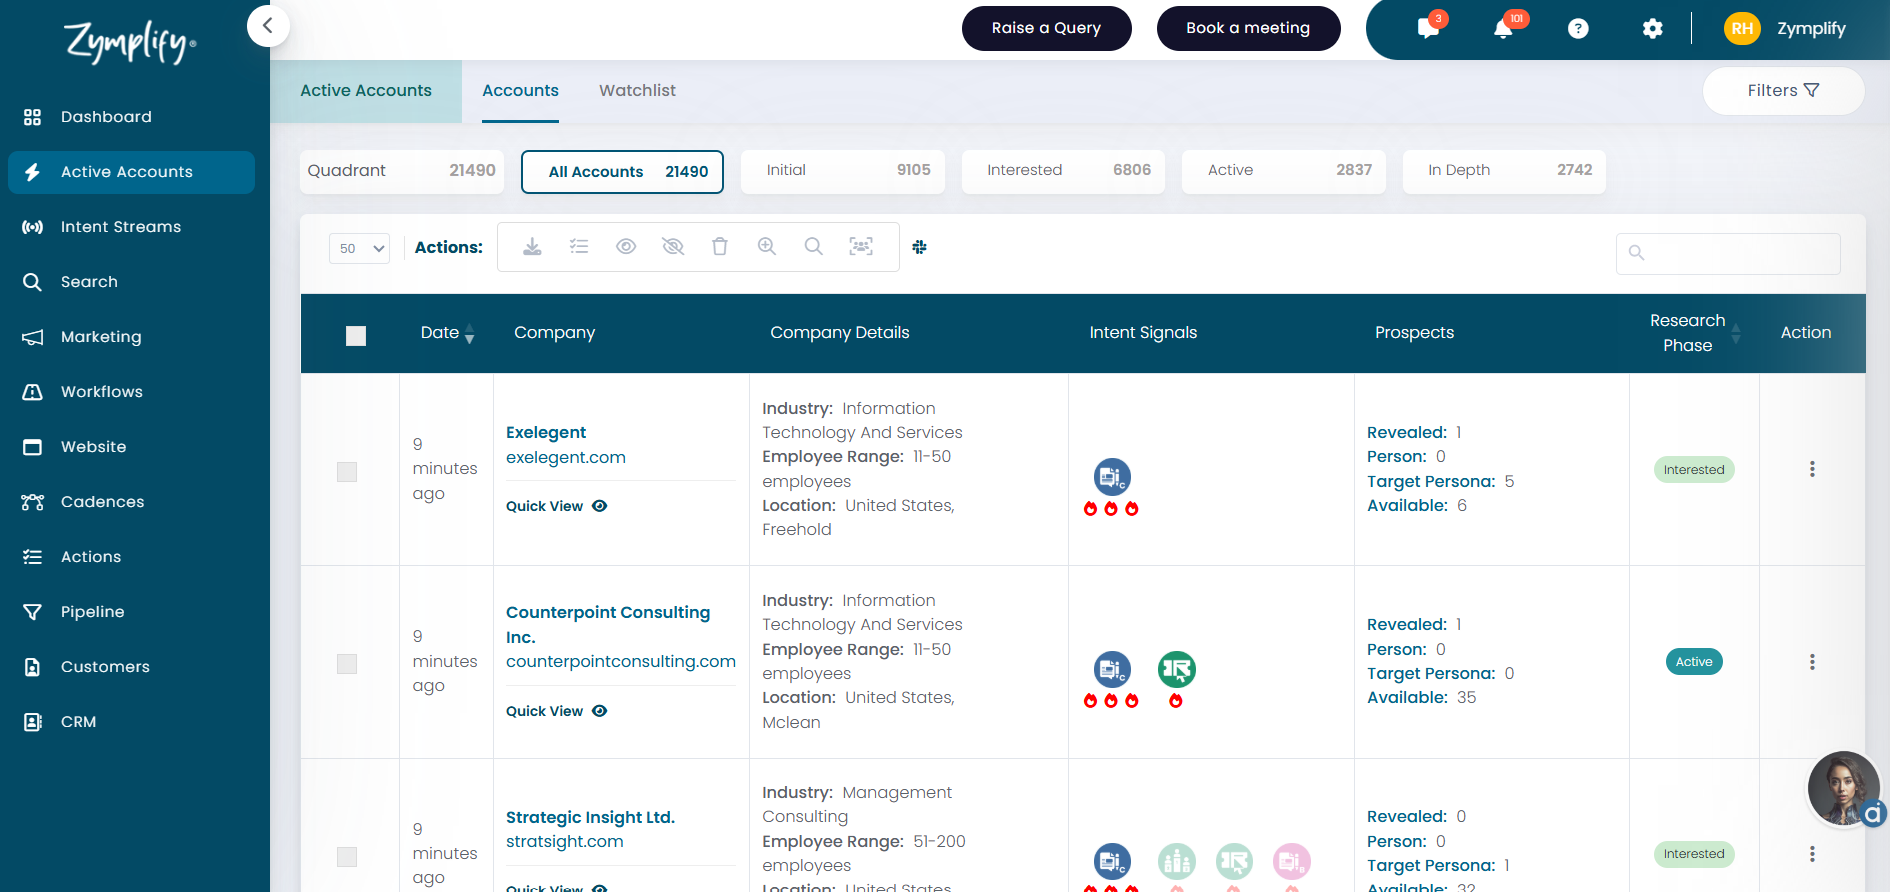This screenshot has width=1890, height=892.
Task: Open the rows-per-page dropdown showing 50
Action: pos(359,248)
